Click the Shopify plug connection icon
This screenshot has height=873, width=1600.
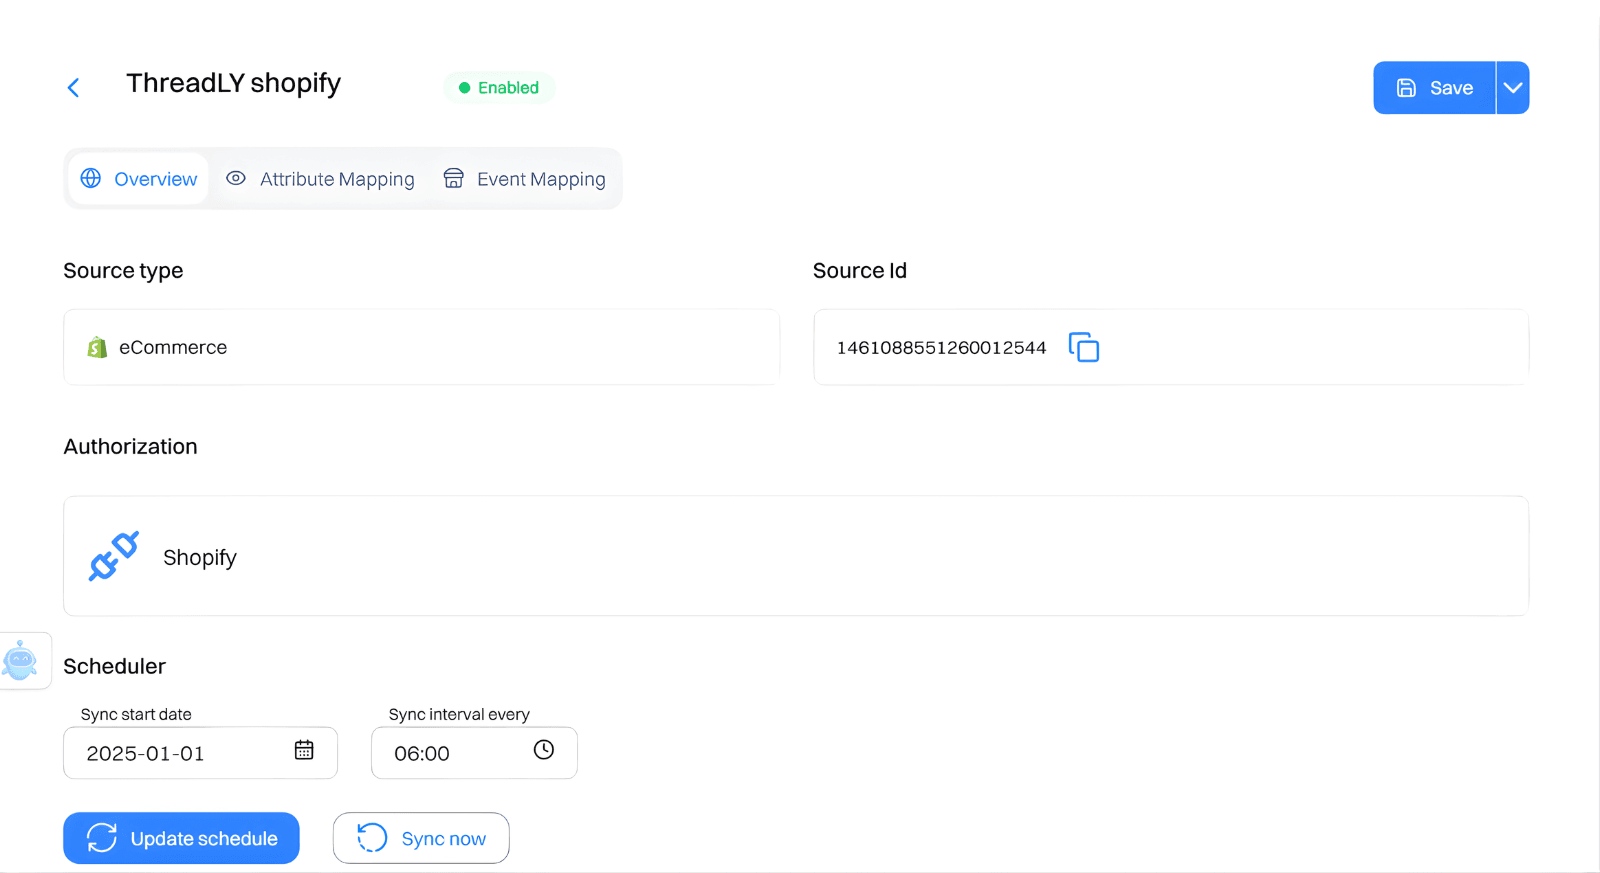114,556
